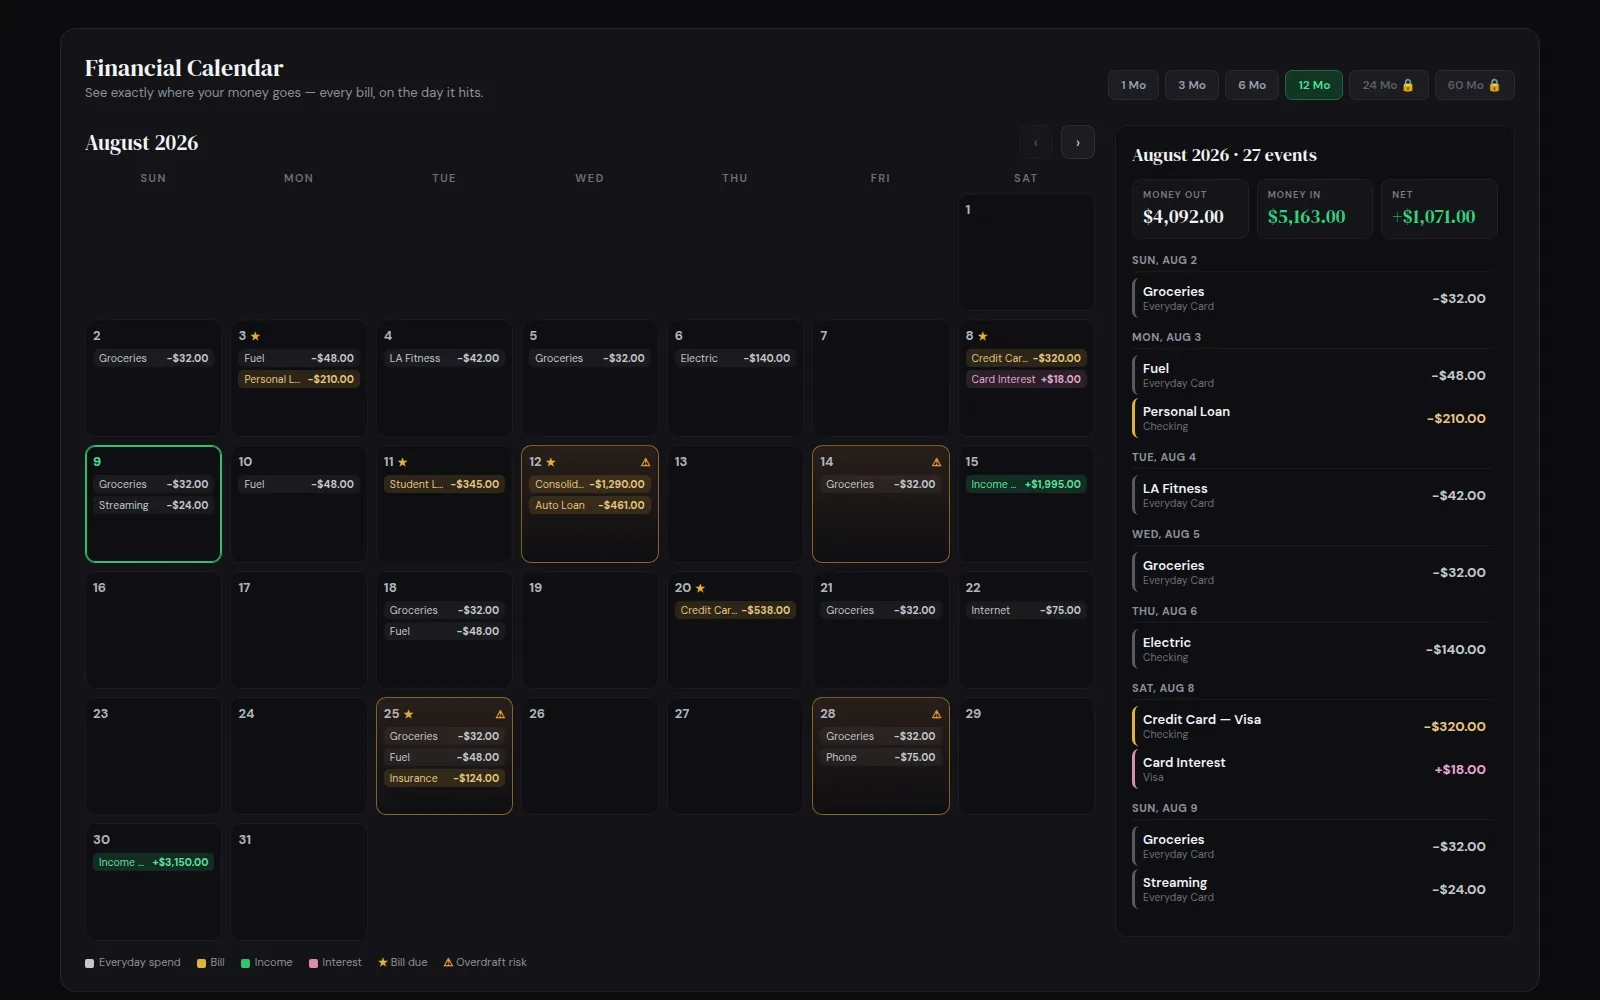This screenshot has height=1000, width=1600.
Task: Go to the previous month arrow
Action: [x=1035, y=142]
